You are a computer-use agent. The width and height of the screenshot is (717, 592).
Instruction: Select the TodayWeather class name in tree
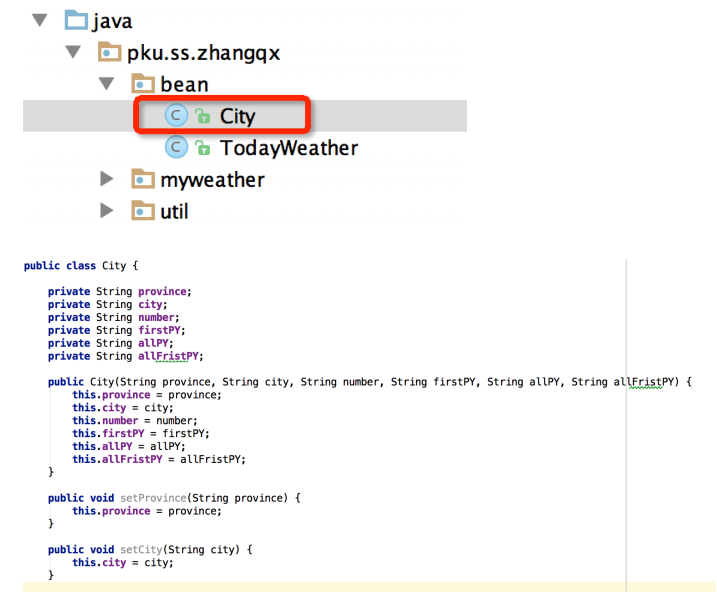pos(288,148)
